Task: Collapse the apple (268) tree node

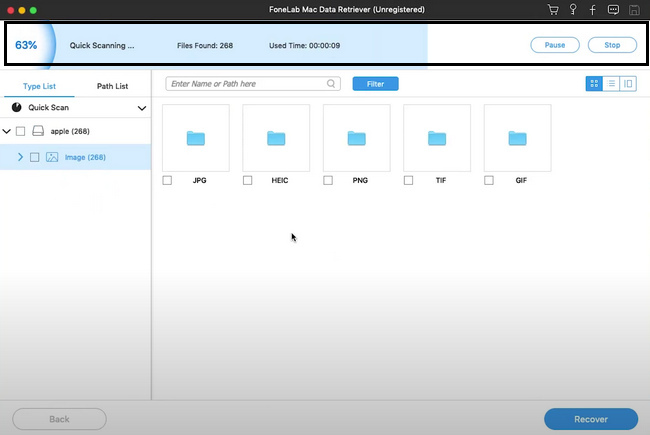Action: [6, 131]
